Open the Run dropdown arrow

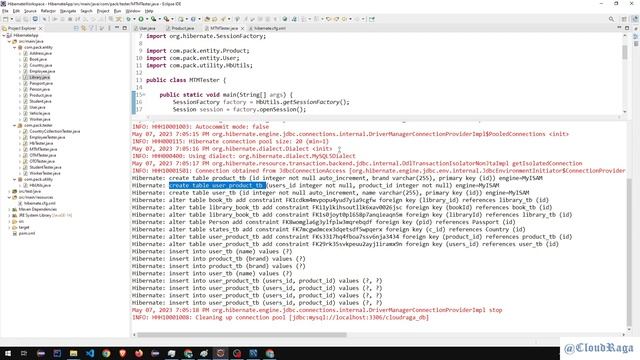click(x=146, y=19)
